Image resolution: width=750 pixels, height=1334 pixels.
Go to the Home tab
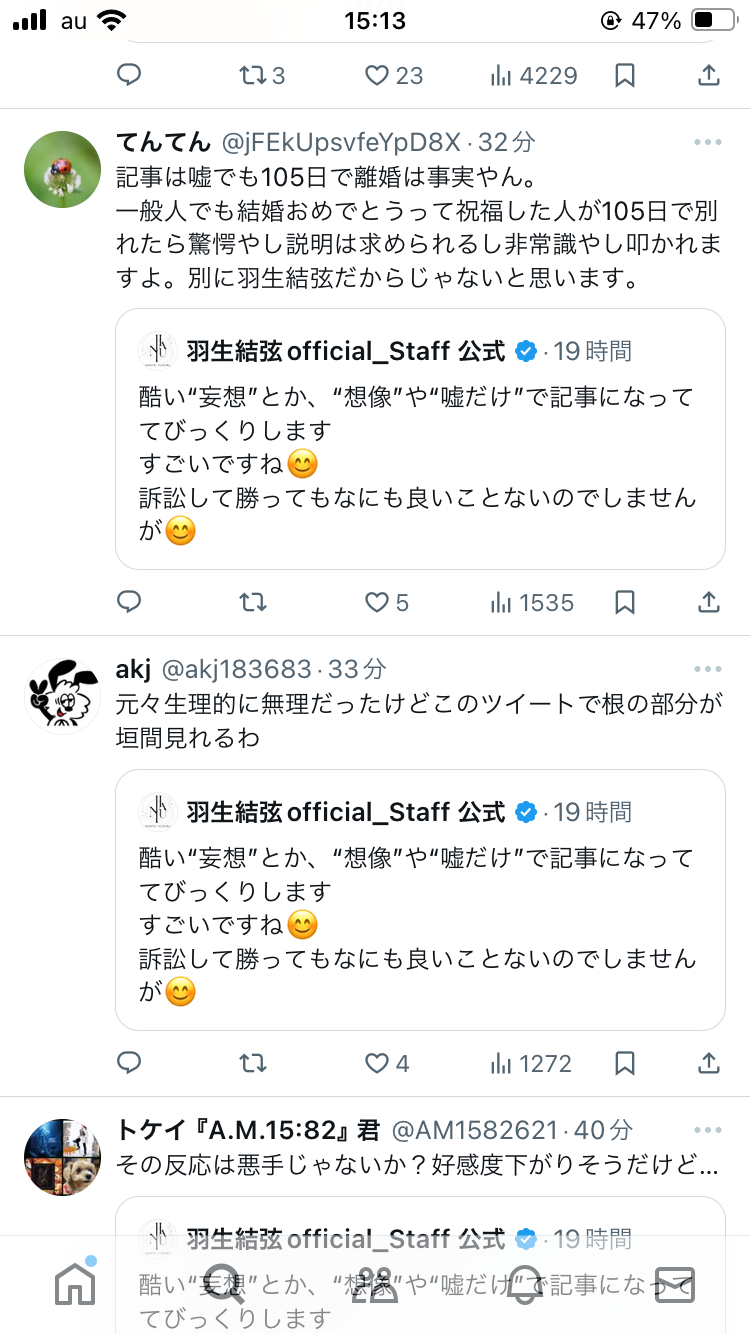click(75, 1283)
